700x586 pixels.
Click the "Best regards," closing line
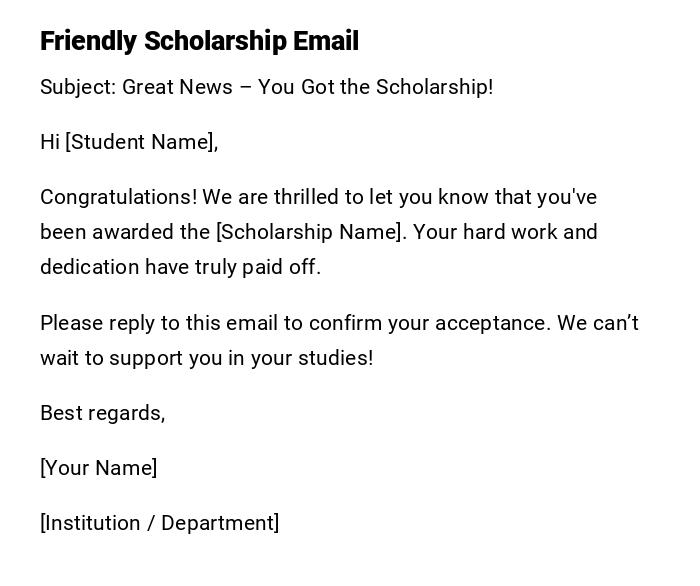(102, 413)
